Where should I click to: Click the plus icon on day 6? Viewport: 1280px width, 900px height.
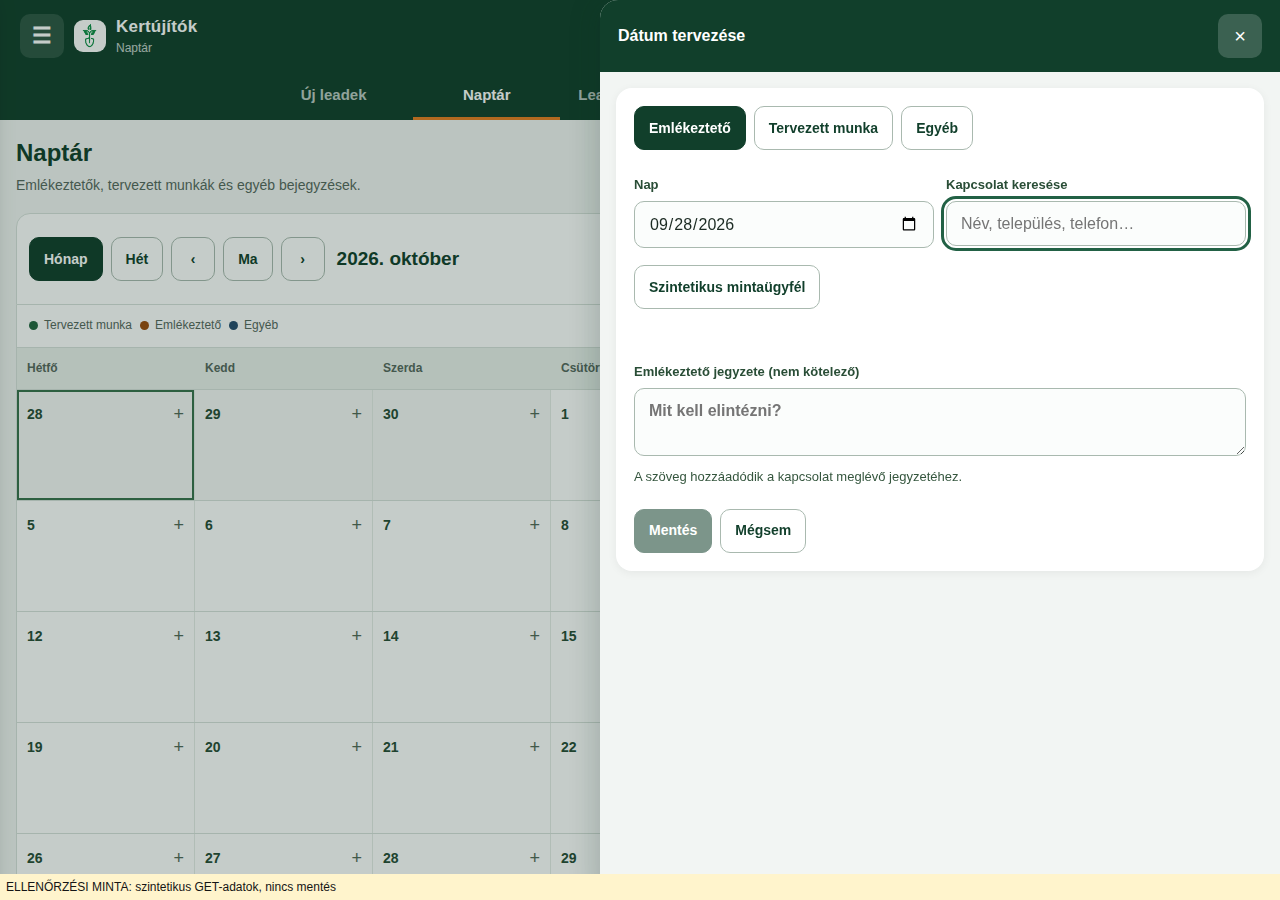tap(357, 524)
